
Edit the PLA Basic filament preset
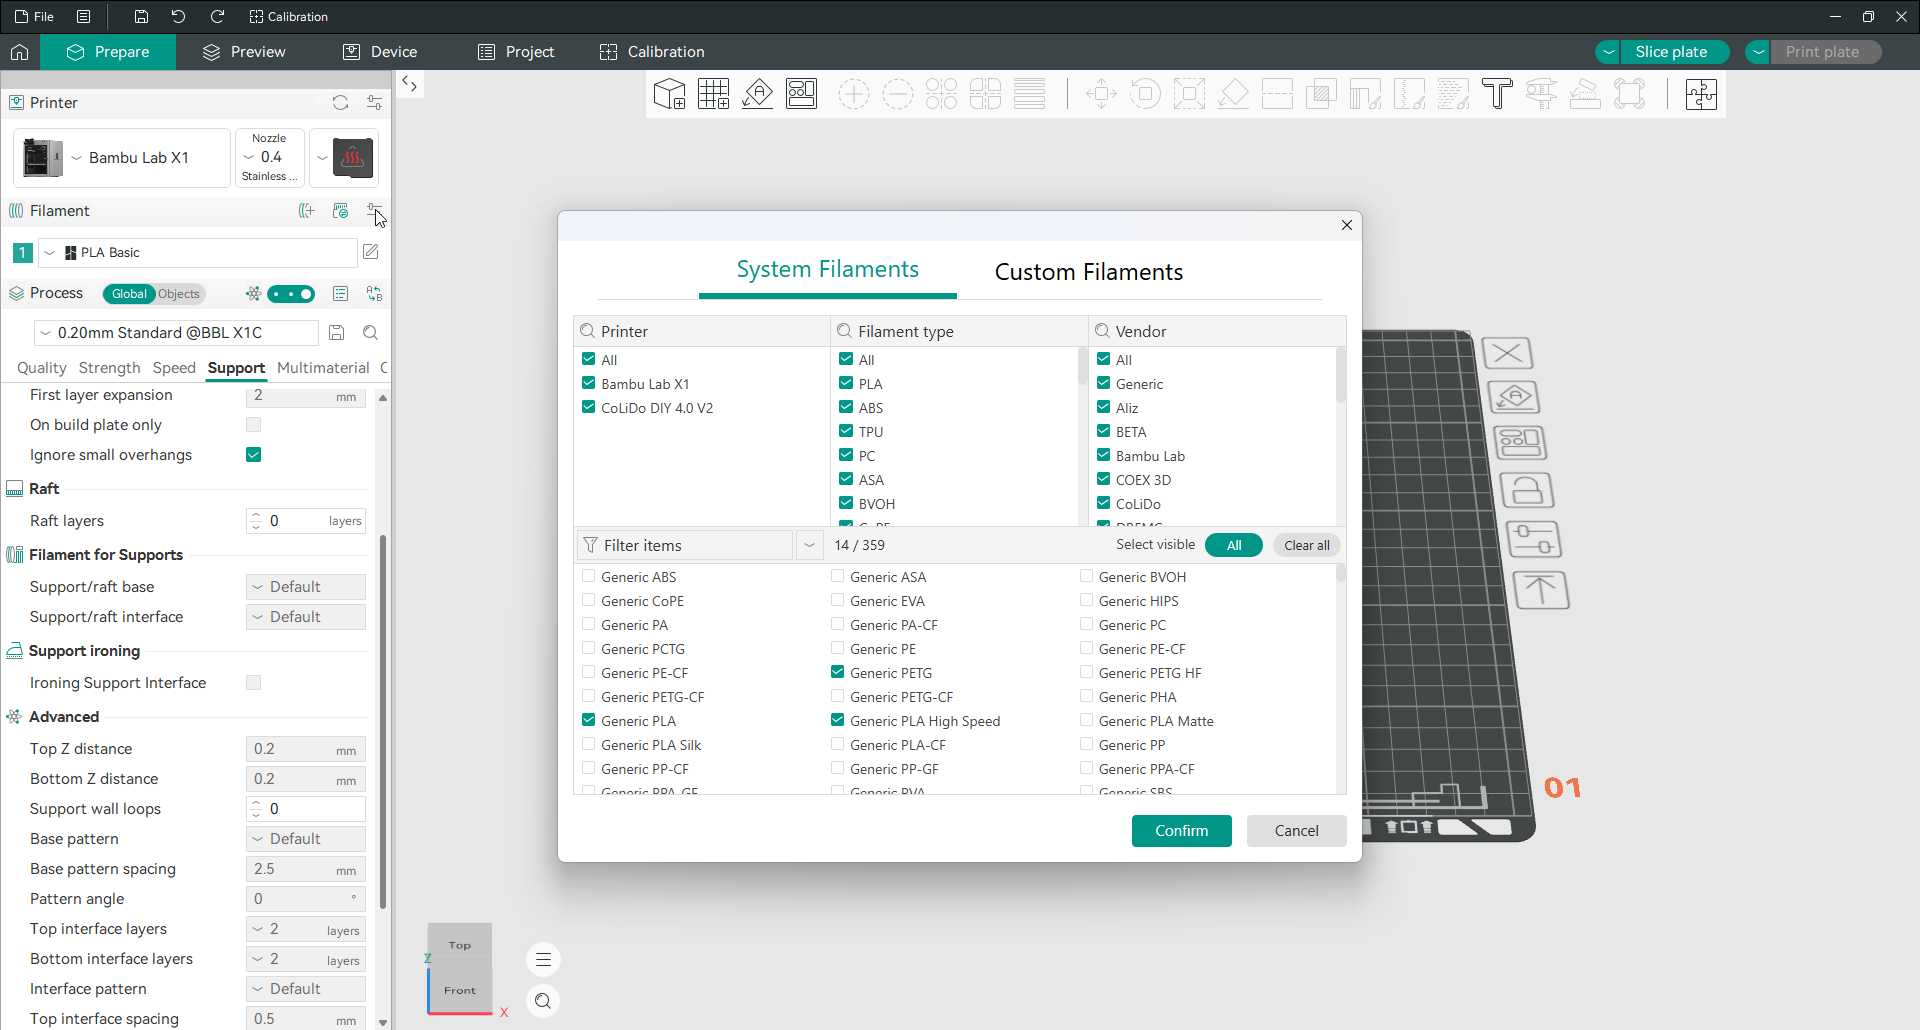coord(371,252)
